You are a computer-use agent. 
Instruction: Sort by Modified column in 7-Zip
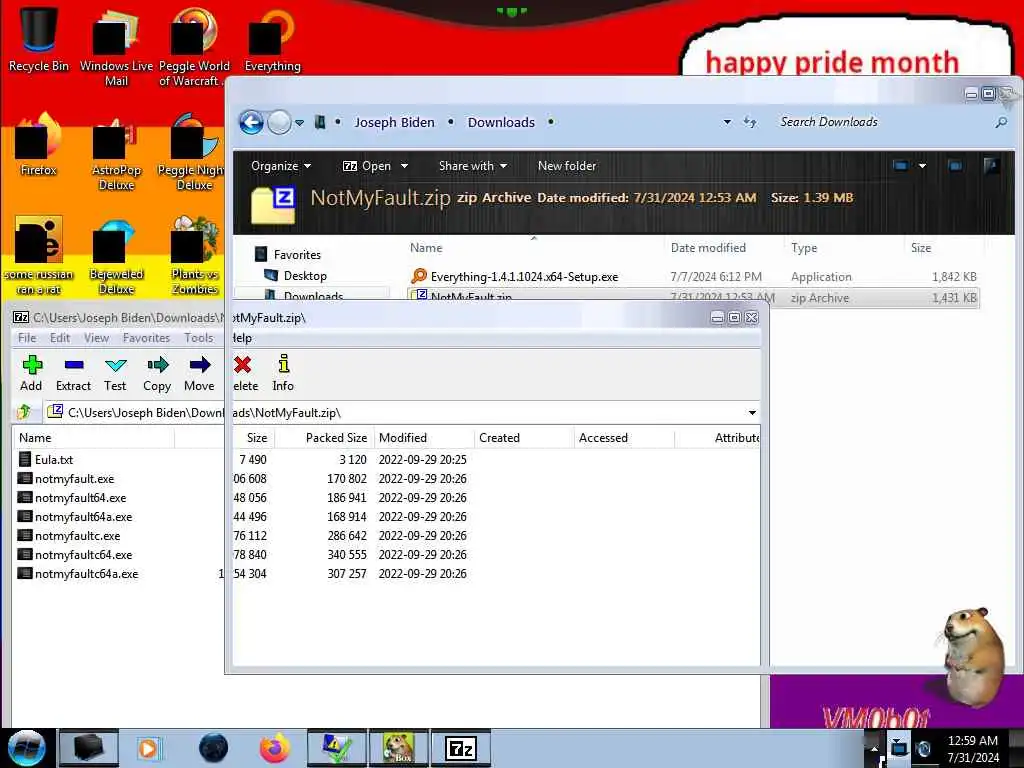click(424, 438)
